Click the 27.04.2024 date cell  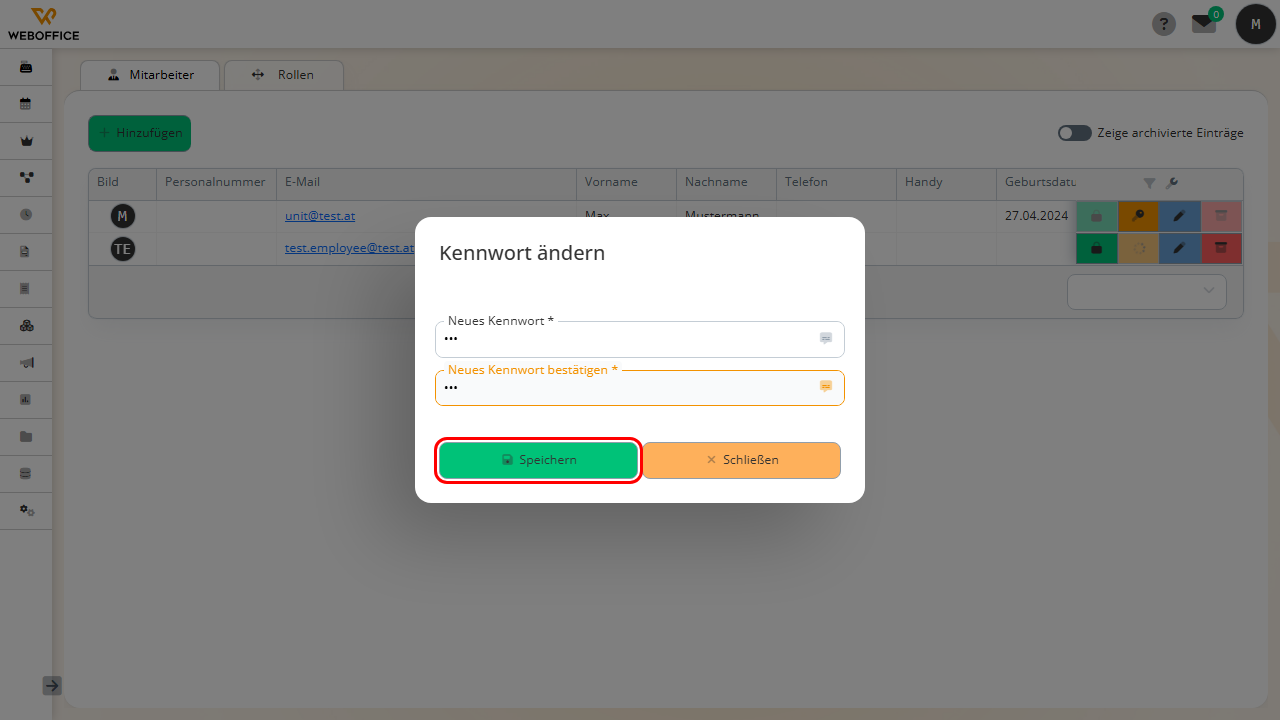pos(1037,216)
